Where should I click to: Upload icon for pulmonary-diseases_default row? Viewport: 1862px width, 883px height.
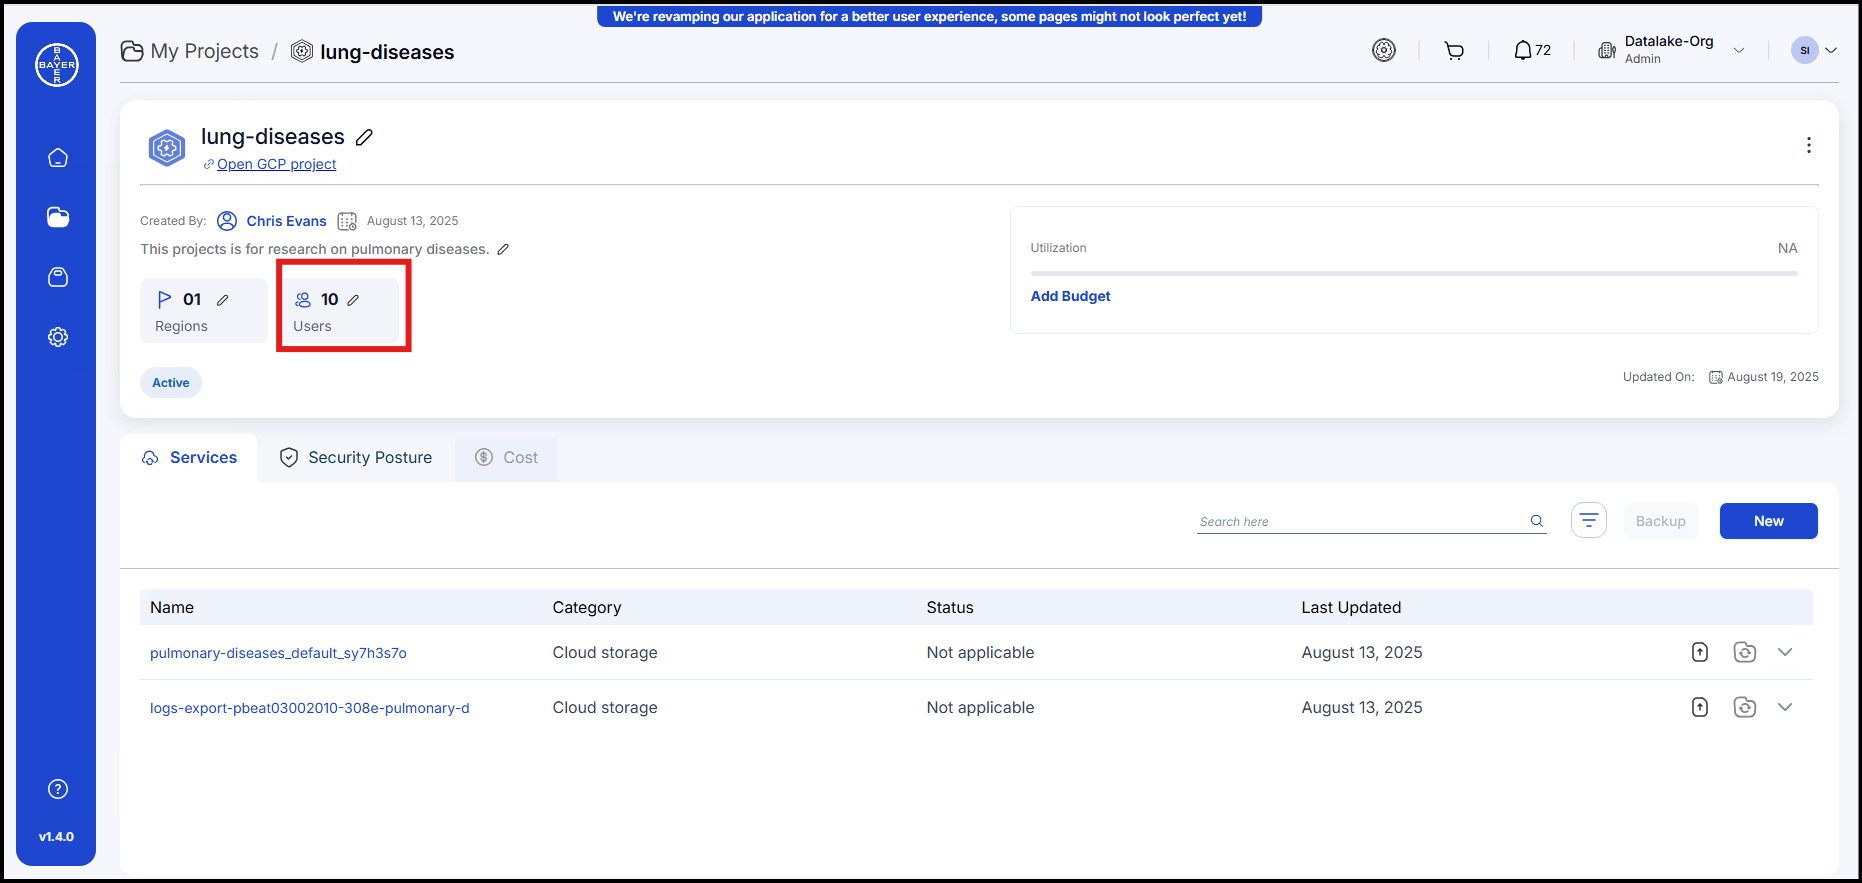coord(1700,652)
